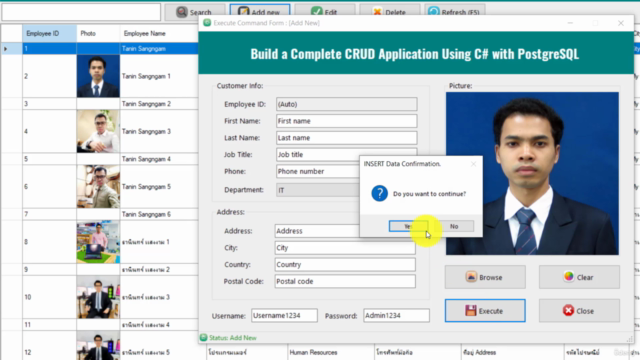This screenshot has width=640, height=360.
Task: Click the Postal Code input field
Action: point(345,281)
